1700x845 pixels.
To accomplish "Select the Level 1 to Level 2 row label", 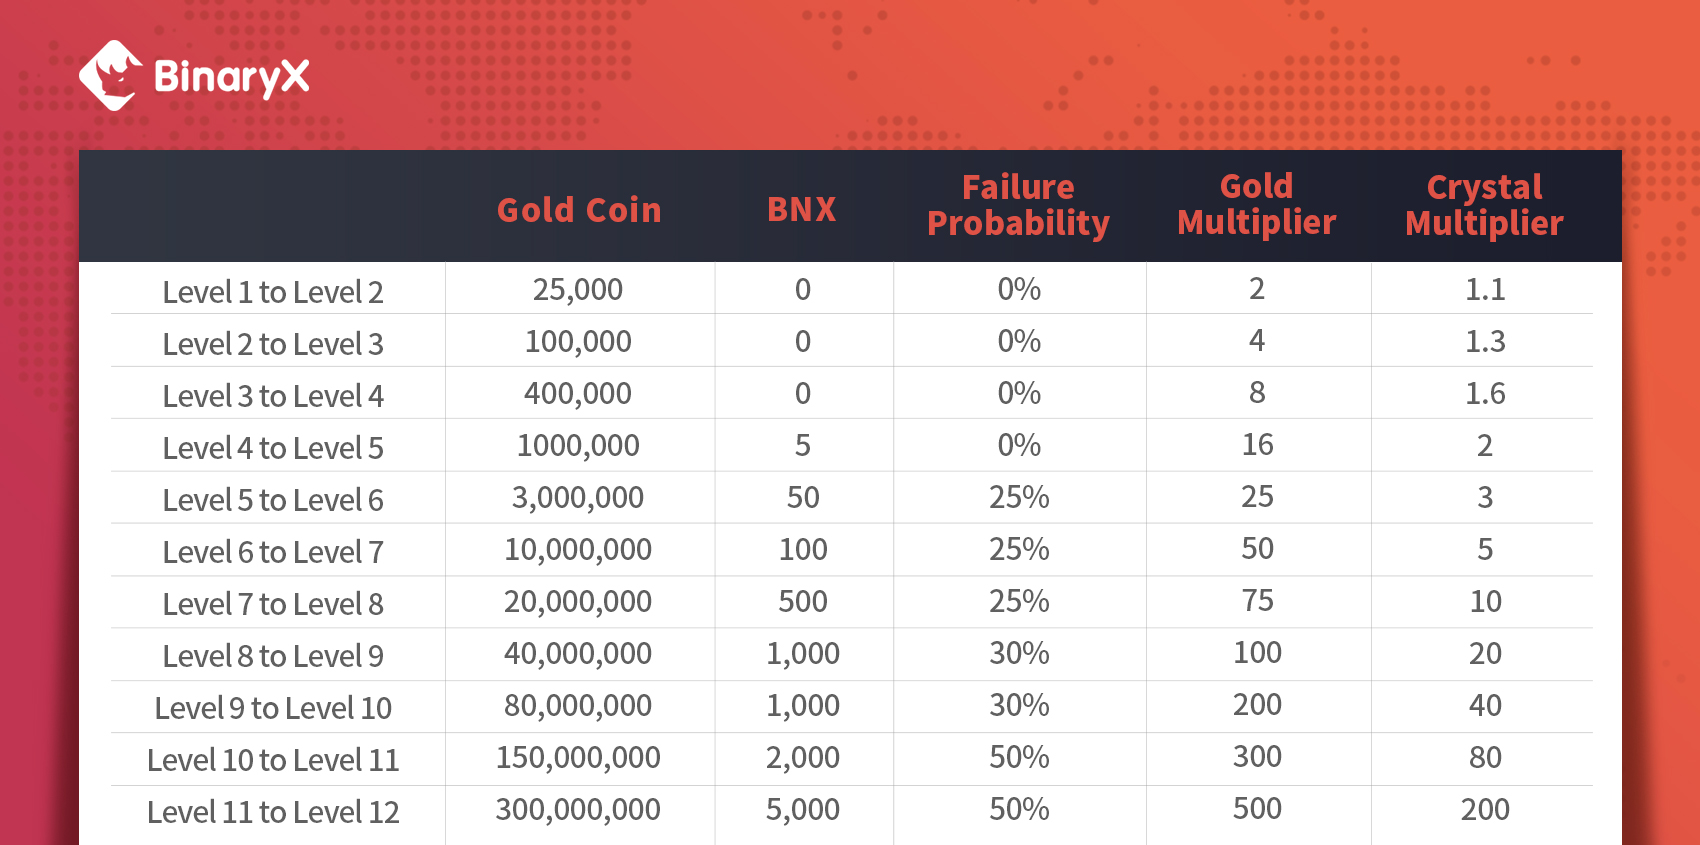I will [x=273, y=292].
